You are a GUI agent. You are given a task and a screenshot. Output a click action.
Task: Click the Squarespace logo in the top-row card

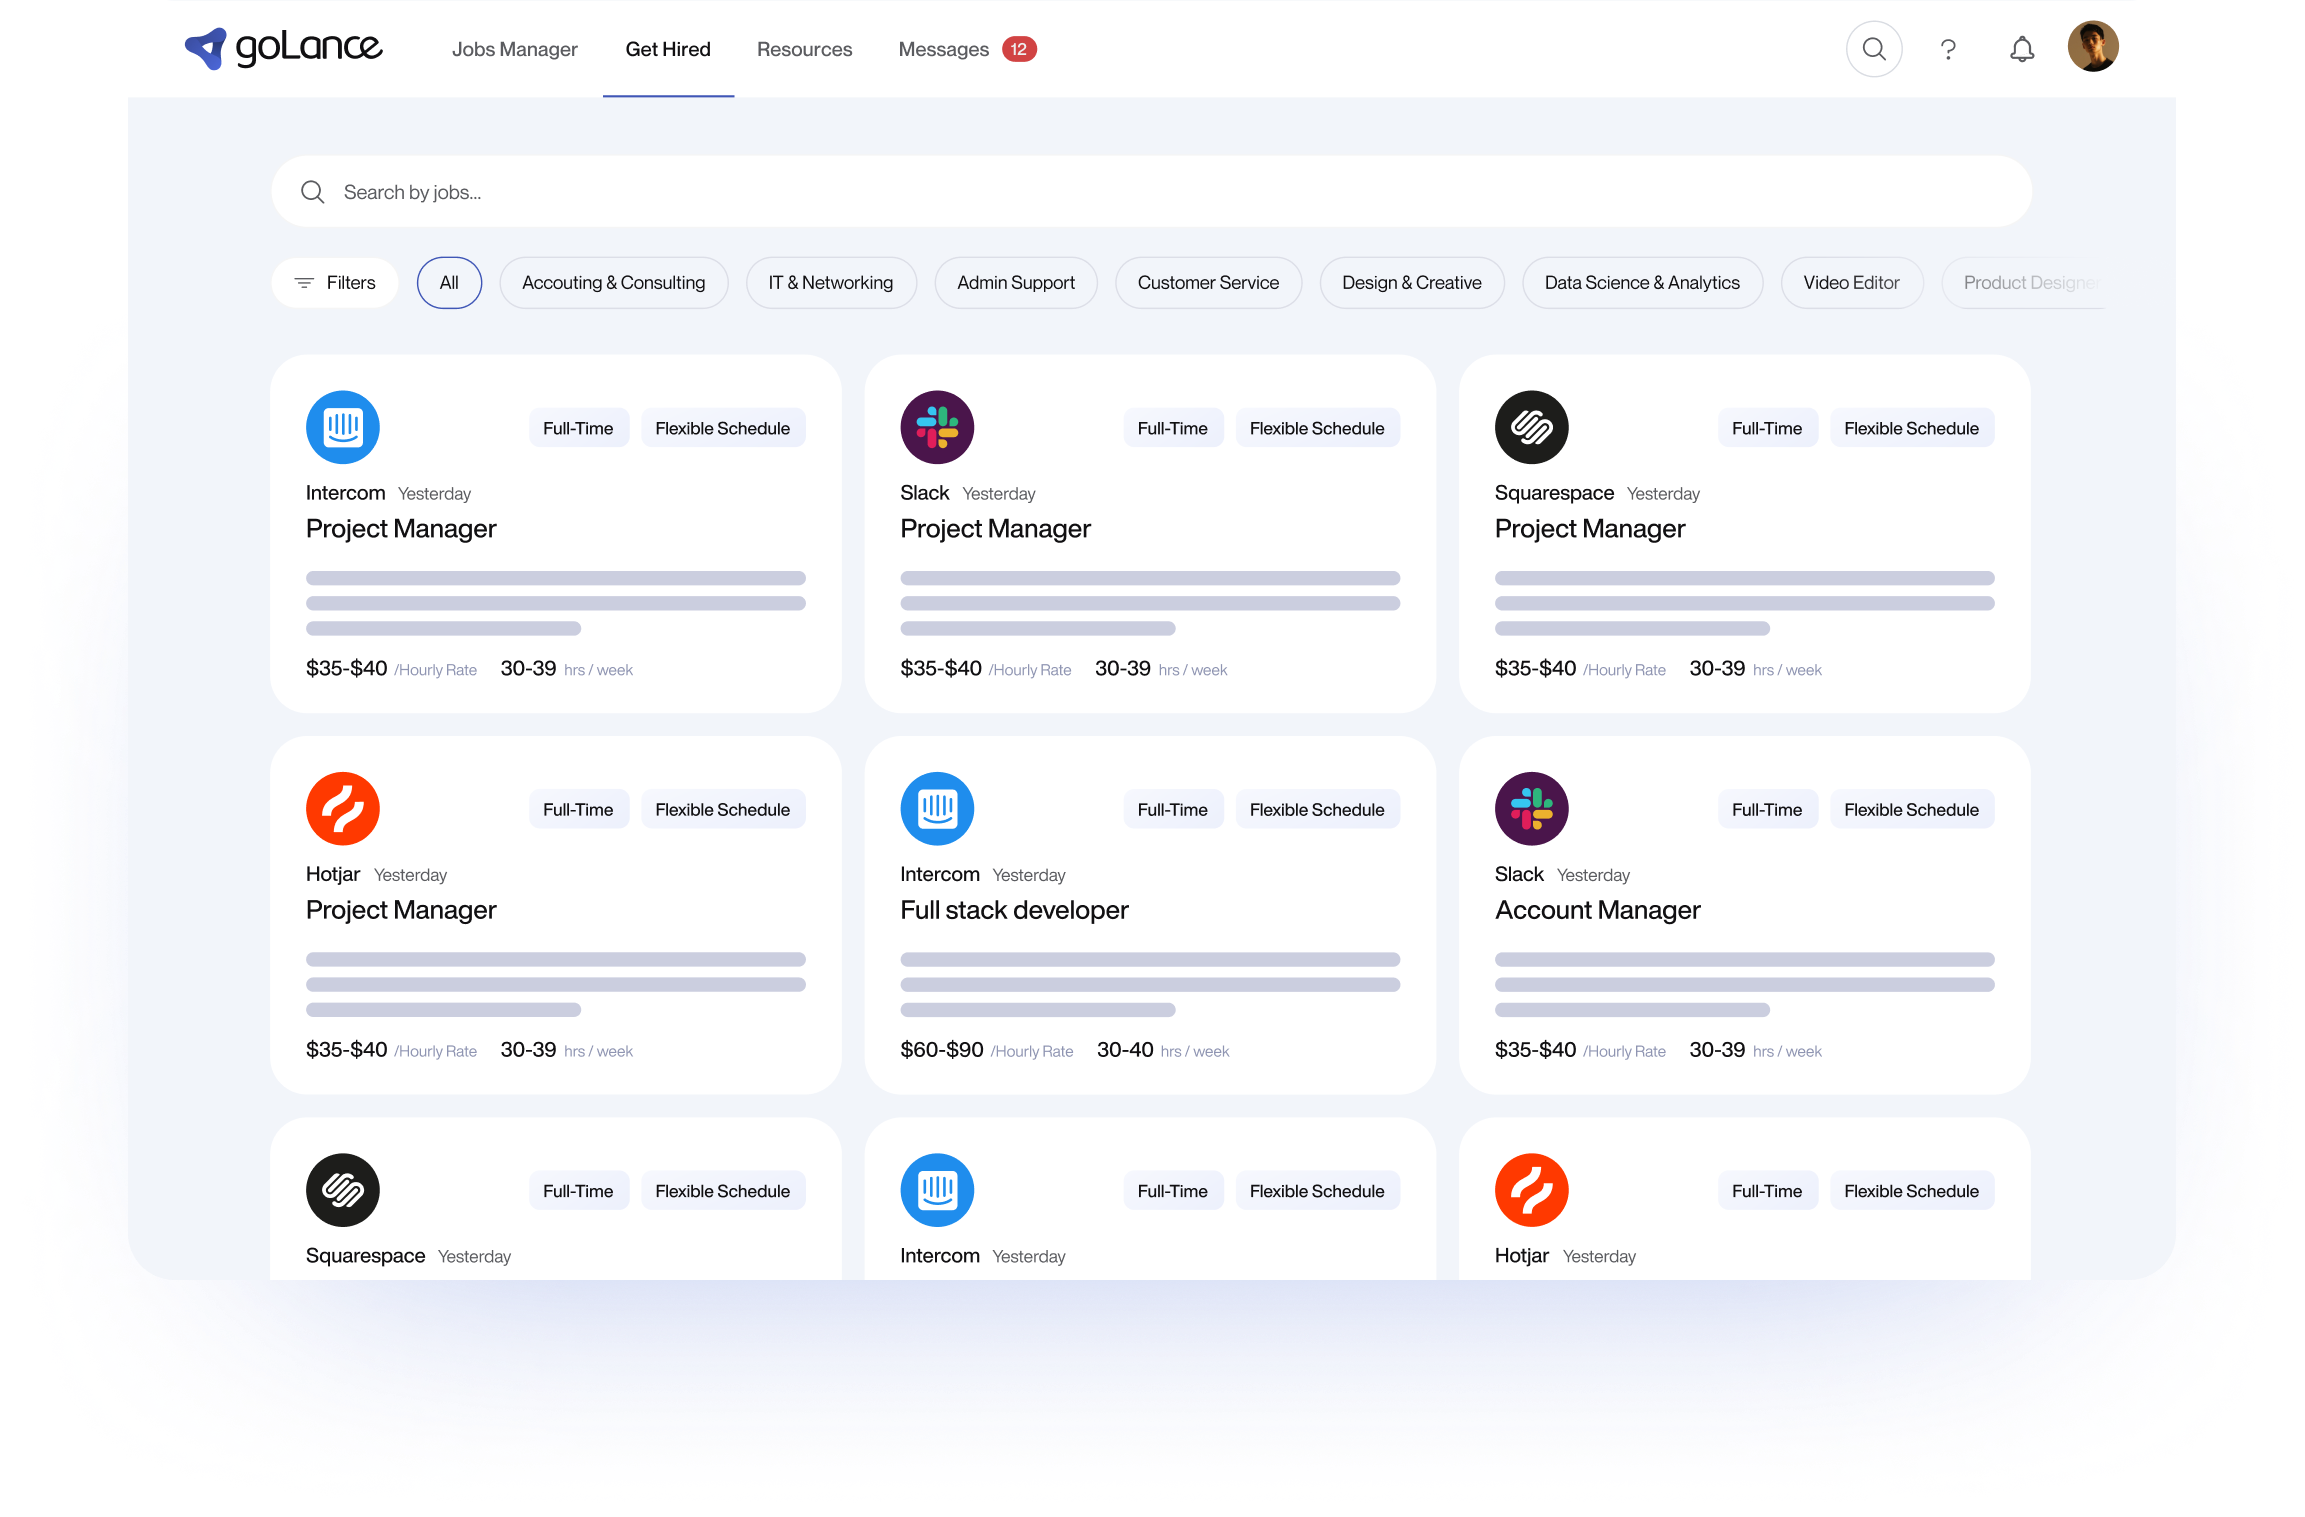[x=1530, y=427]
